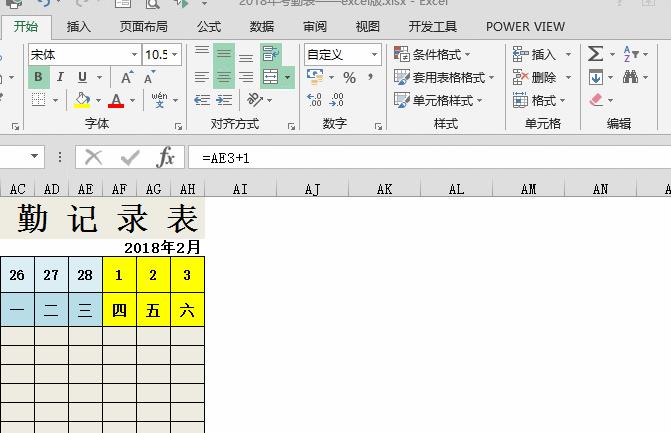Open underline style dropdown arrow
This screenshot has height=433, width=671.
point(99,77)
